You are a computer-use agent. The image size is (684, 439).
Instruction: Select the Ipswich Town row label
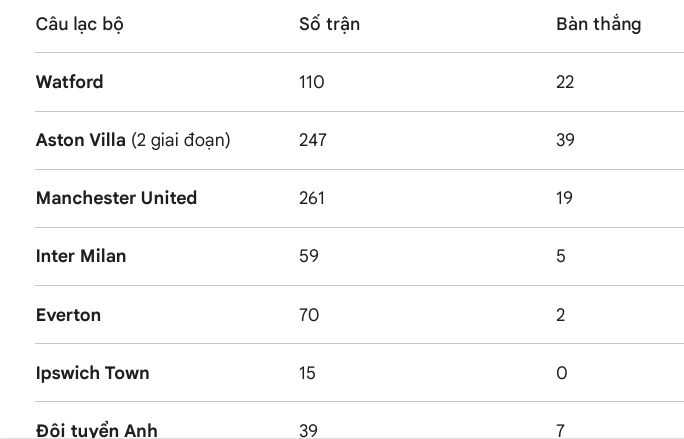pos(92,373)
